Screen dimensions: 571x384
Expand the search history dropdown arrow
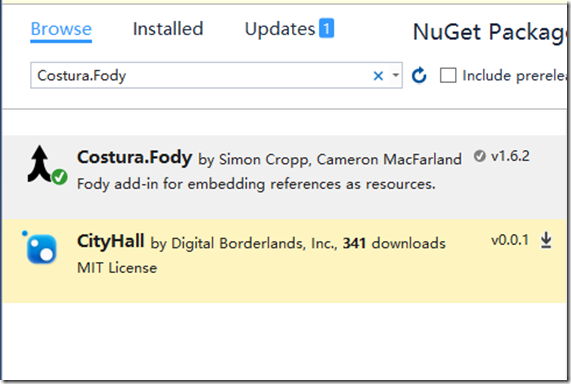pyautogui.click(x=395, y=75)
